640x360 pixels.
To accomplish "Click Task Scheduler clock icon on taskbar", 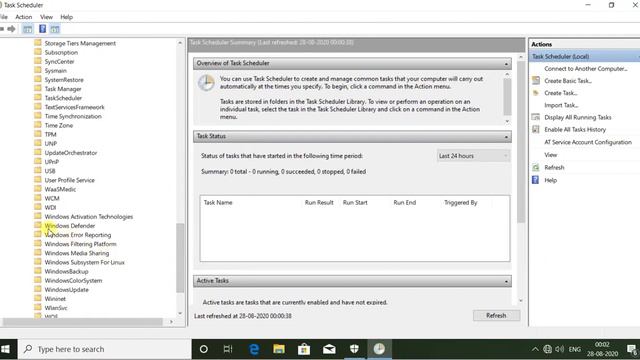I will point(379,349).
